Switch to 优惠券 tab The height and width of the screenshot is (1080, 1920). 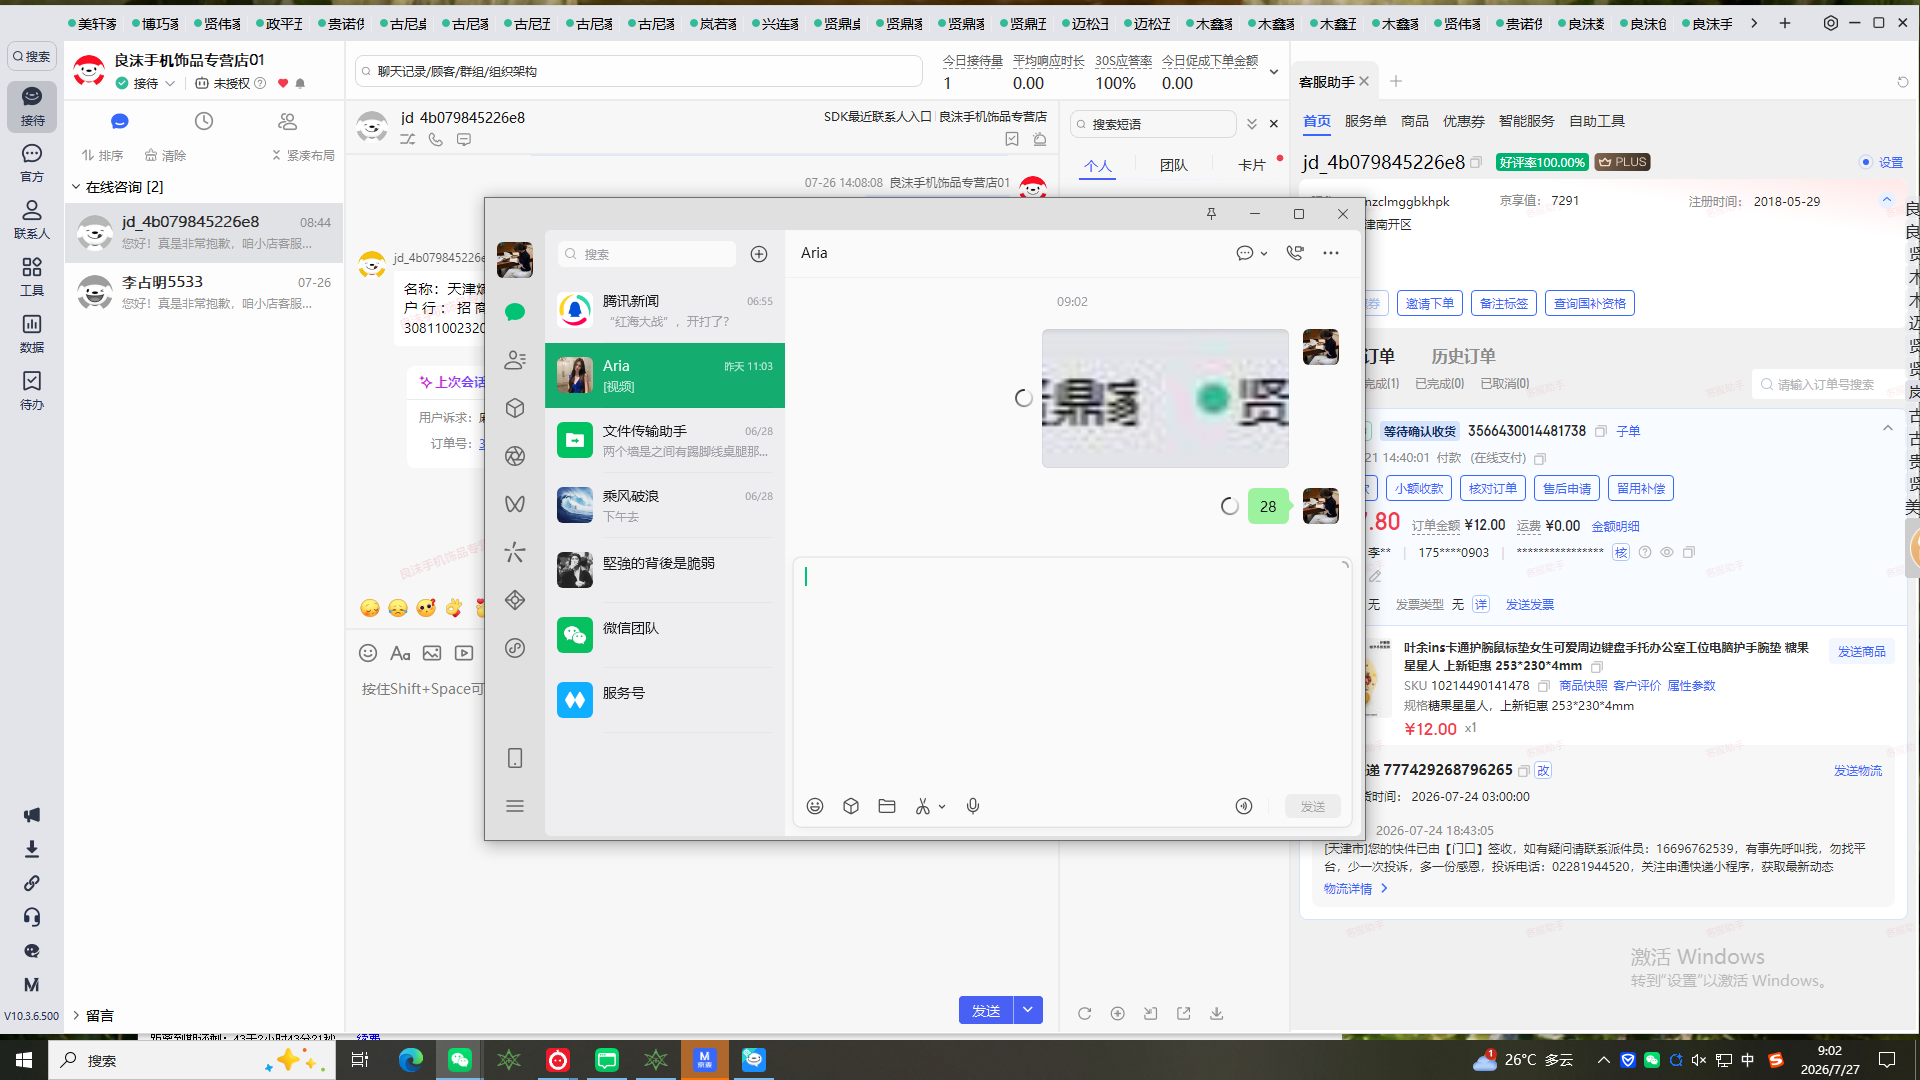pyautogui.click(x=1464, y=121)
